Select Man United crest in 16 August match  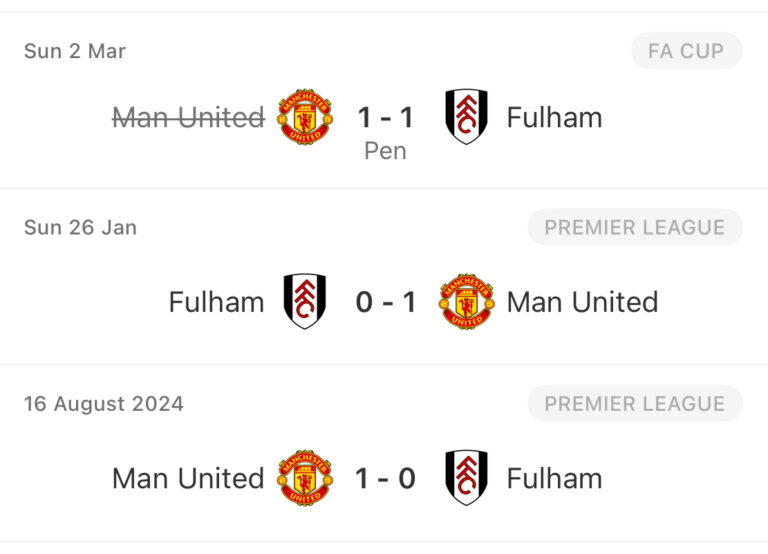306,478
